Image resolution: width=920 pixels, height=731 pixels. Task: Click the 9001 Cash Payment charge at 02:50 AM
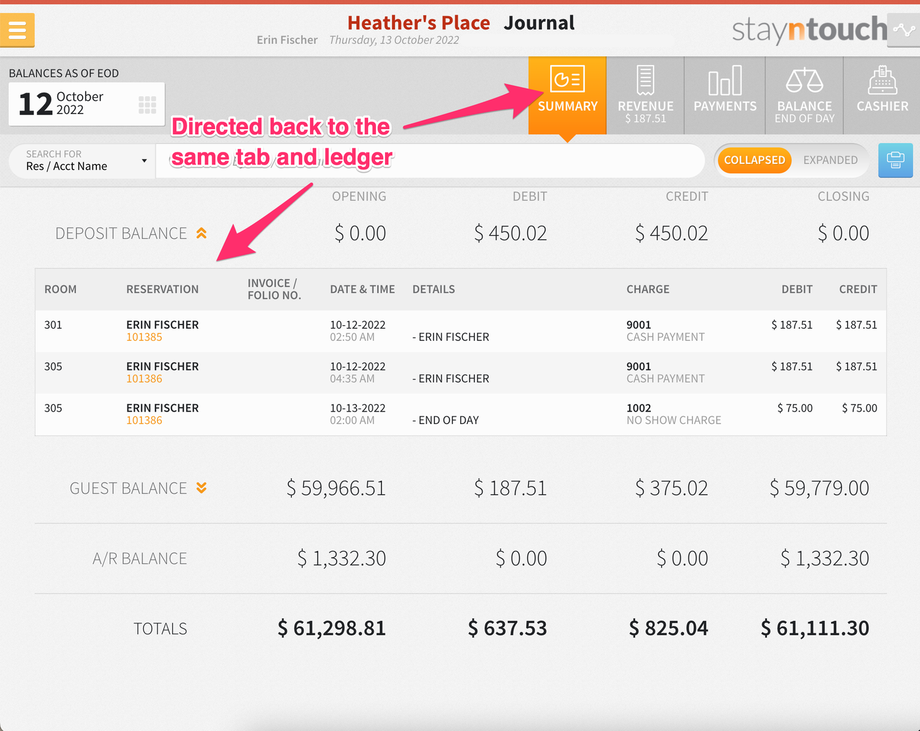[665, 331]
